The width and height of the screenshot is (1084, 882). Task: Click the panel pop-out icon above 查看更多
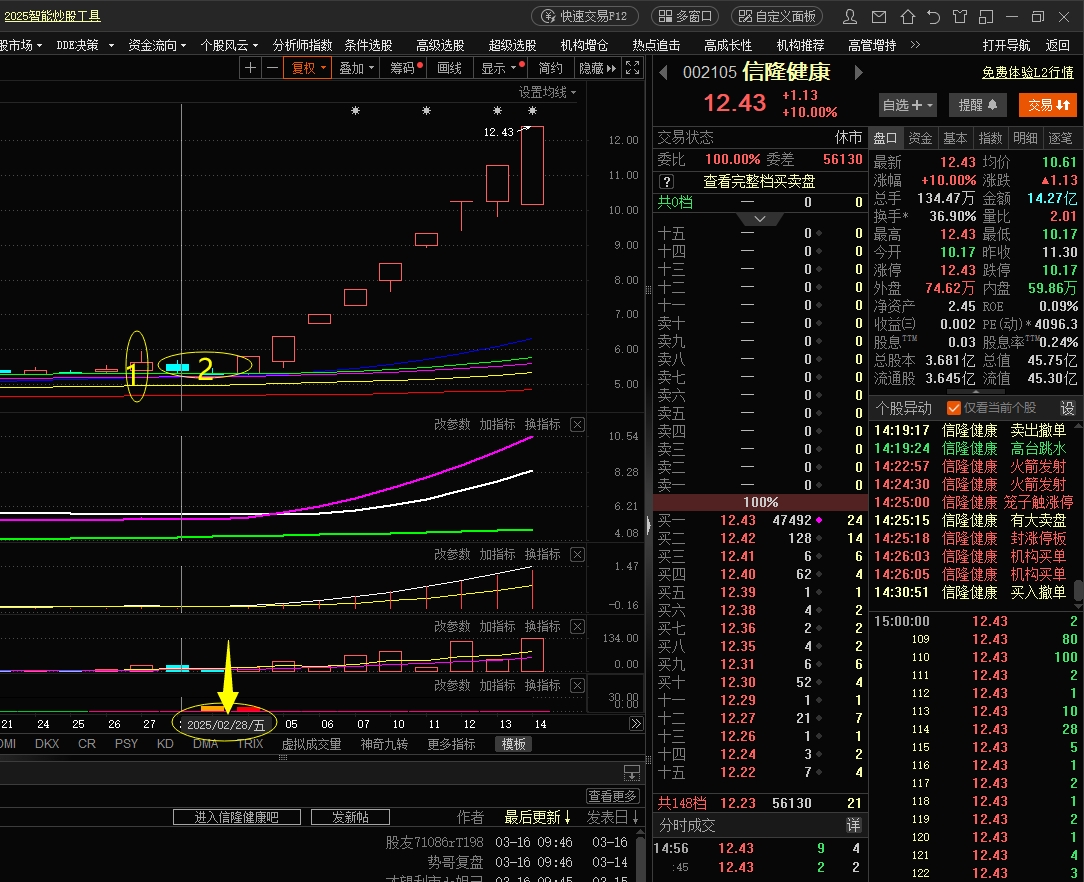631,772
